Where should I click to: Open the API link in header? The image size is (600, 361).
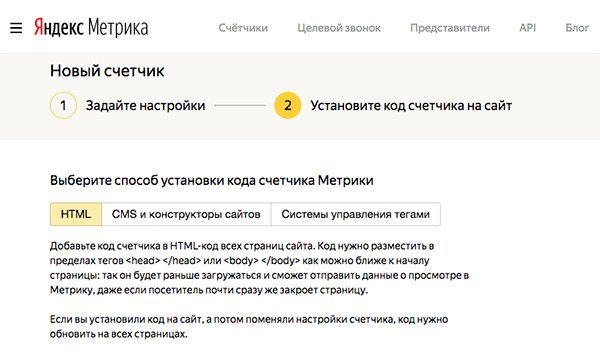(x=527, y=28)
